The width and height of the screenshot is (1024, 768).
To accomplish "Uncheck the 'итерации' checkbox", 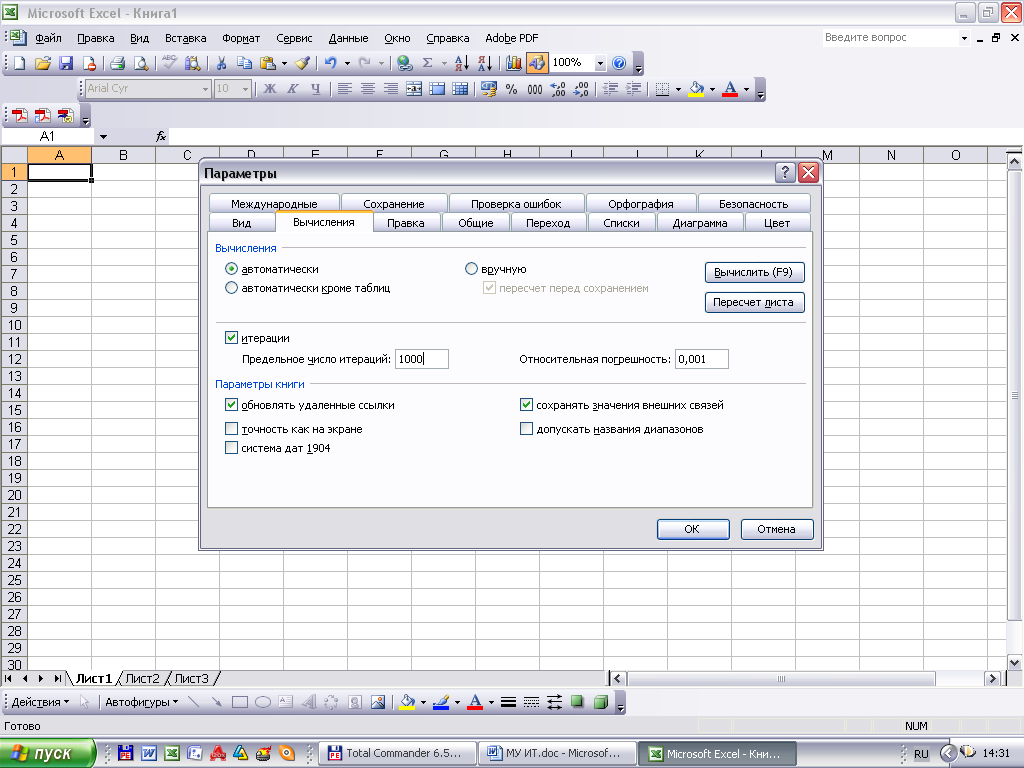I will (x=231, y=338).
